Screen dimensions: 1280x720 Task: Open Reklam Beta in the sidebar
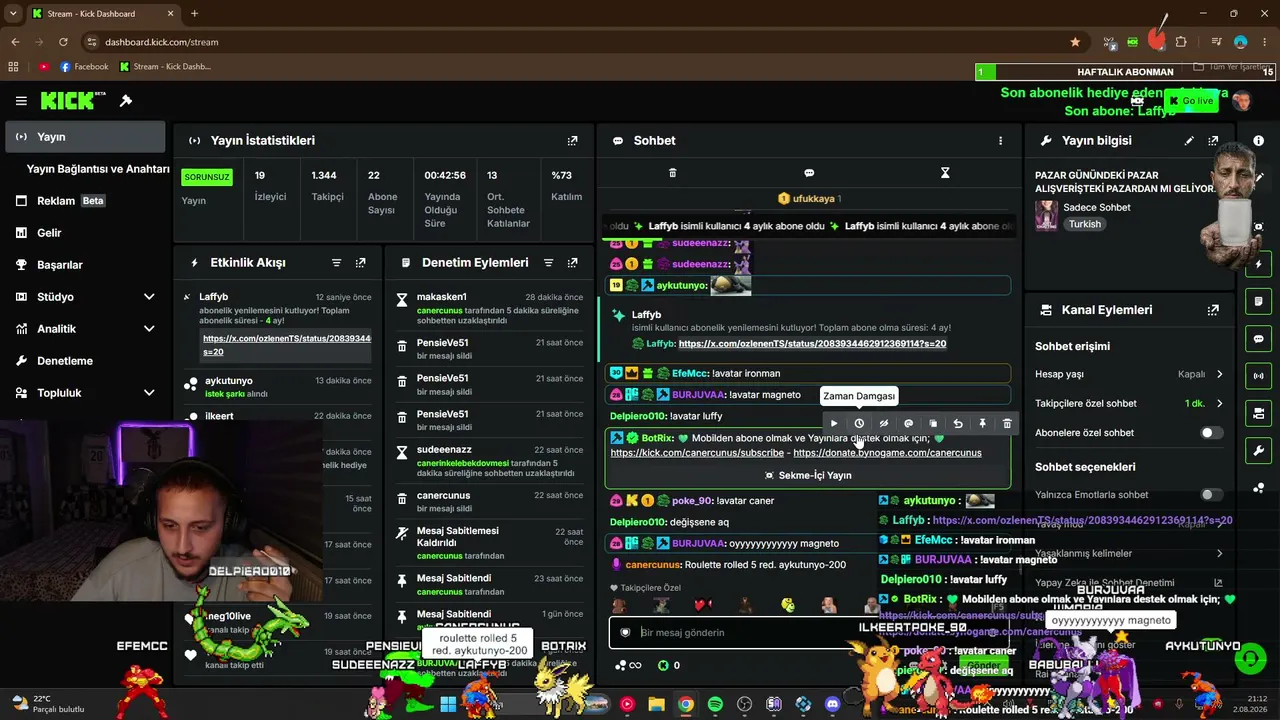(85, 201)
